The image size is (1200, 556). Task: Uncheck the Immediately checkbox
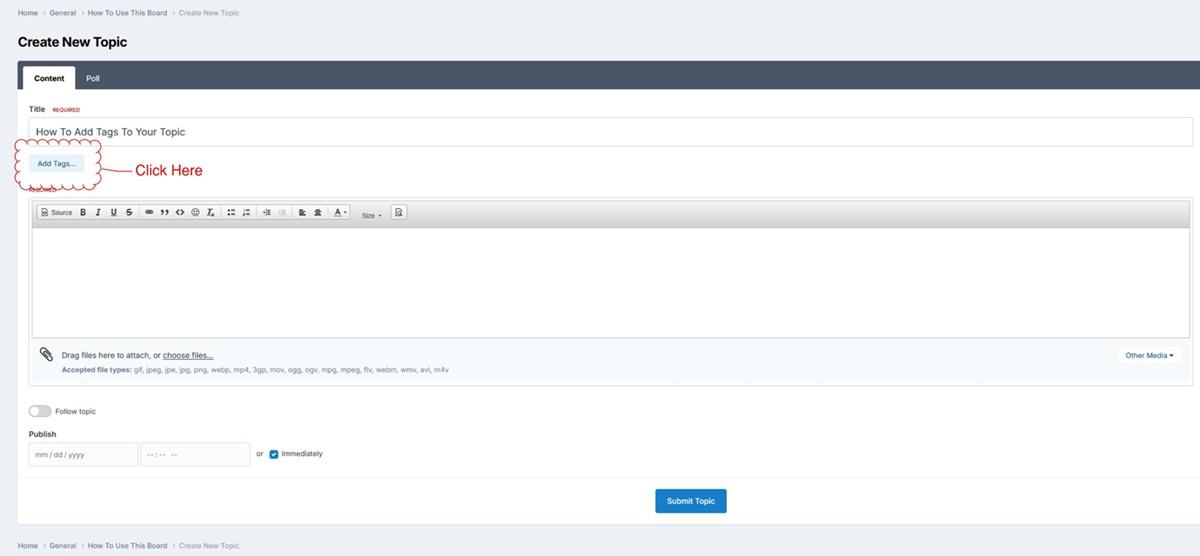tap(274, 454)
